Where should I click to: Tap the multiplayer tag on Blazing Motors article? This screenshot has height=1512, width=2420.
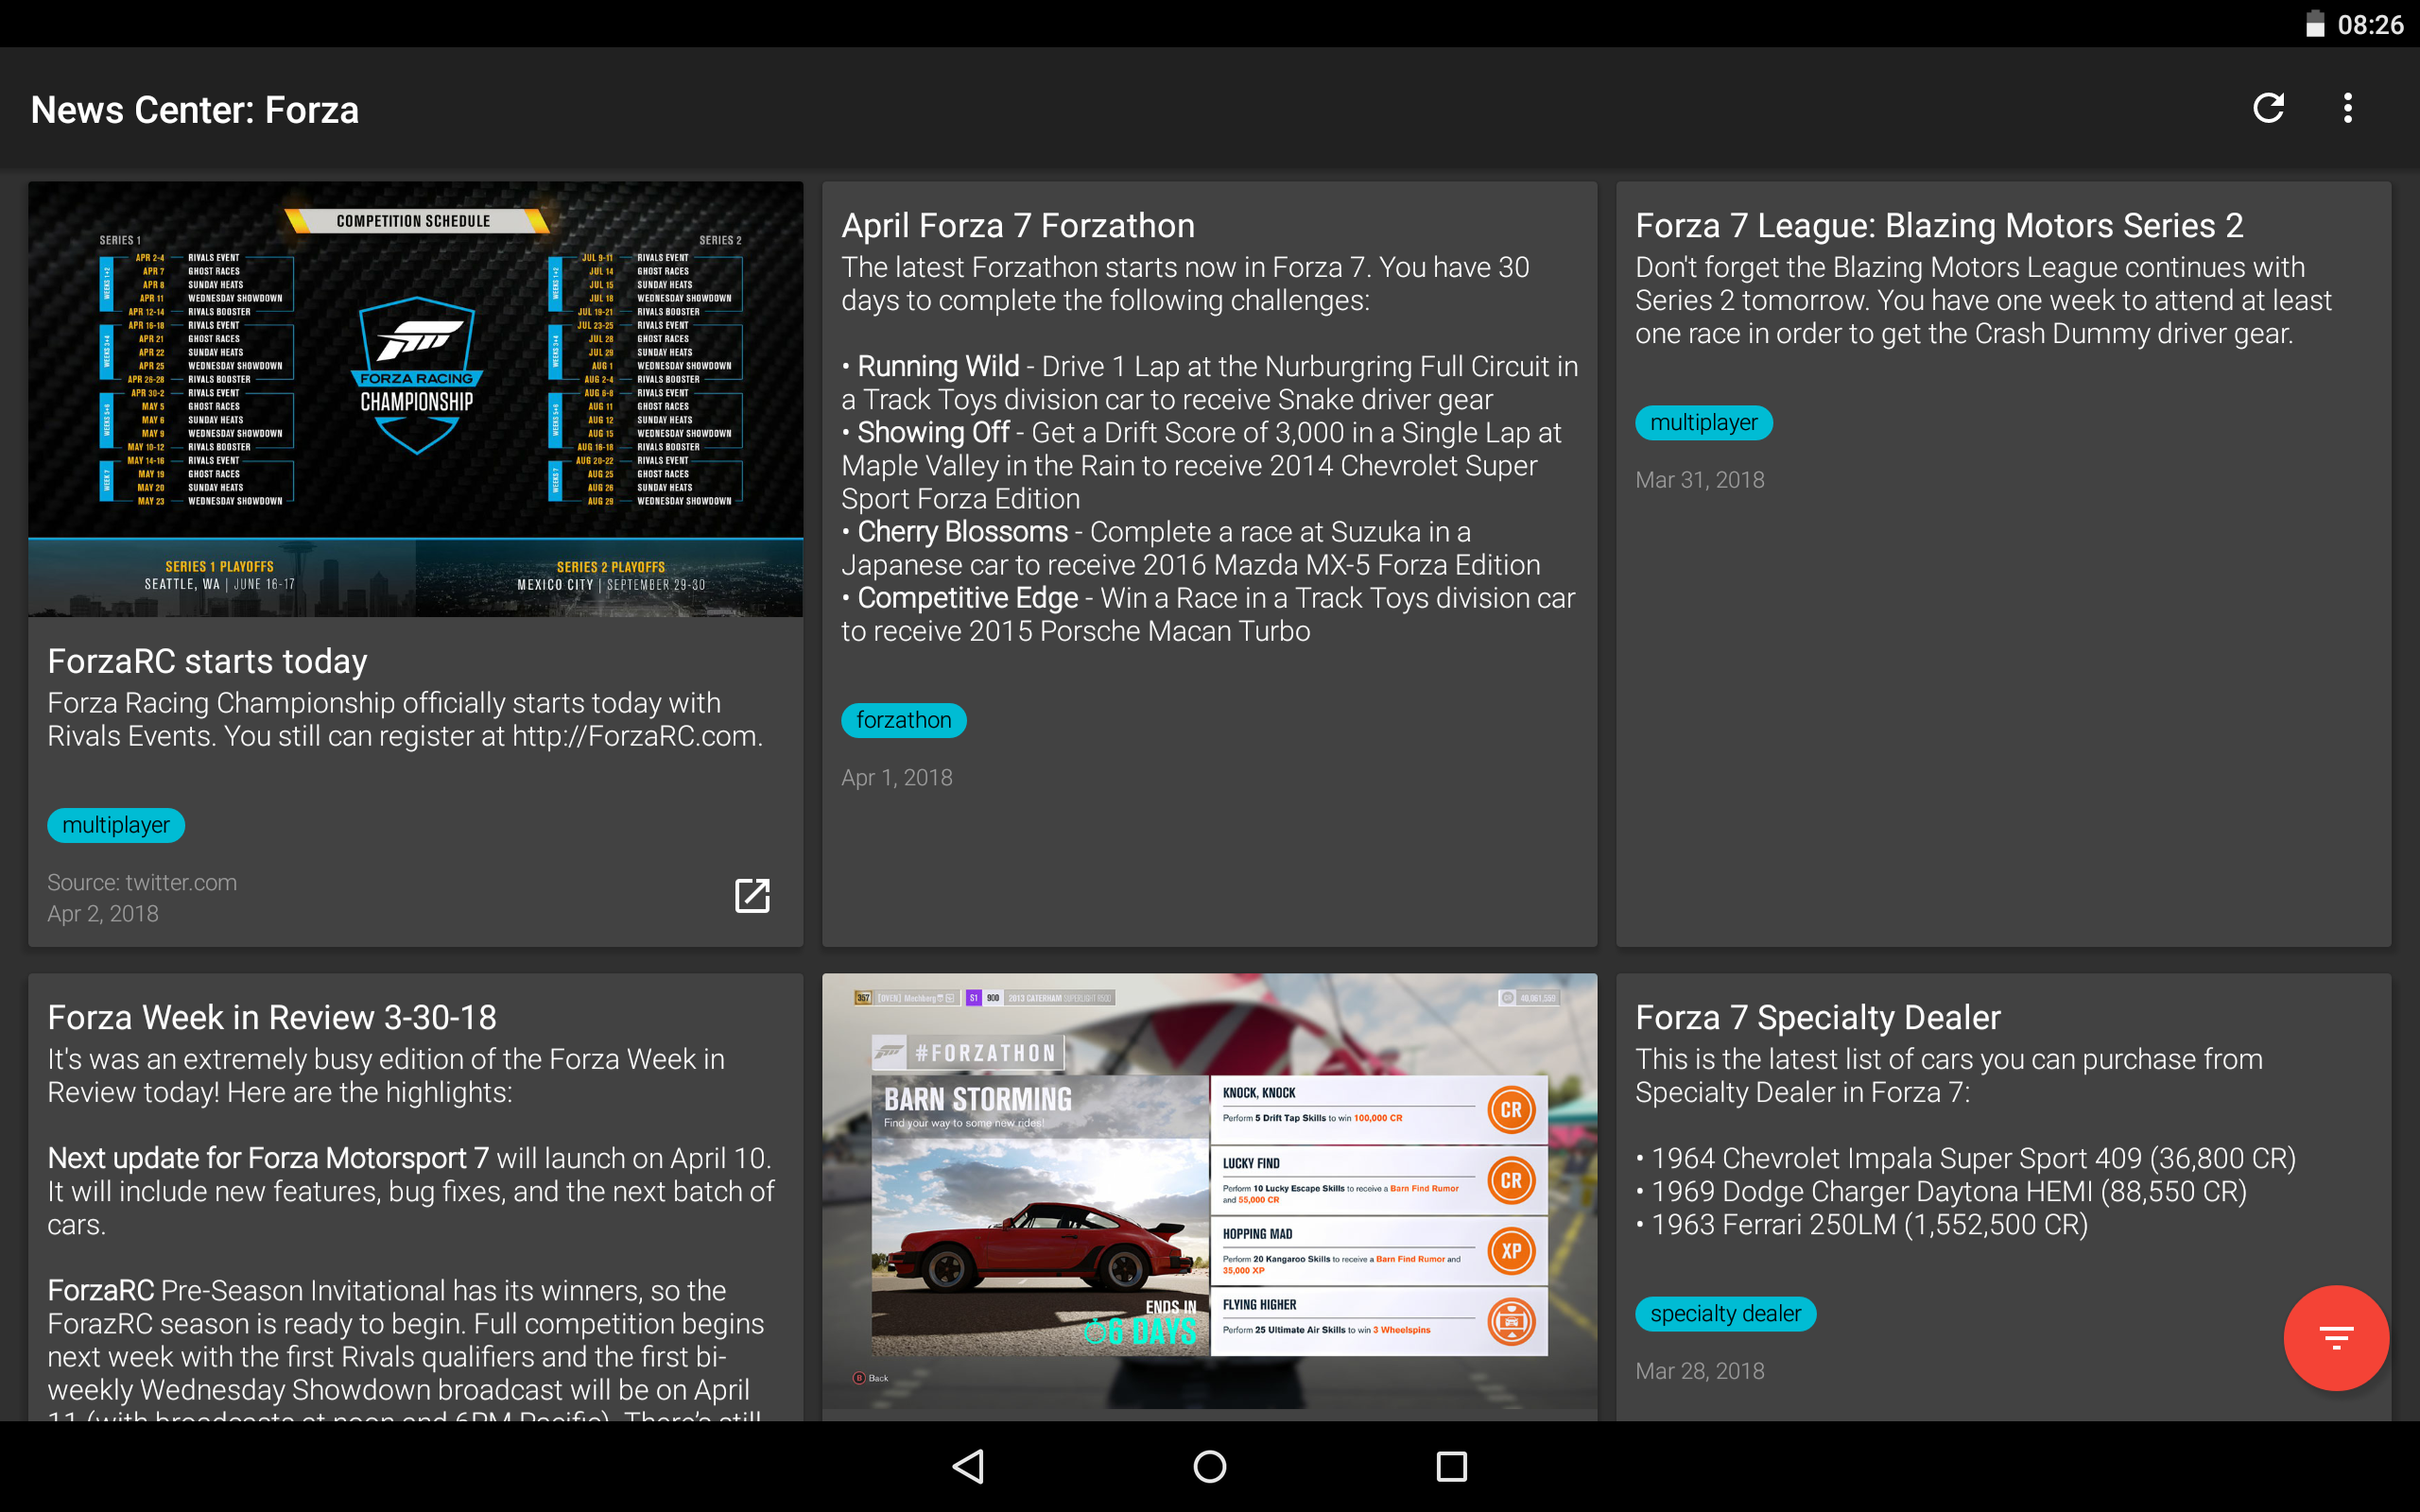[x=1704, y=423]
